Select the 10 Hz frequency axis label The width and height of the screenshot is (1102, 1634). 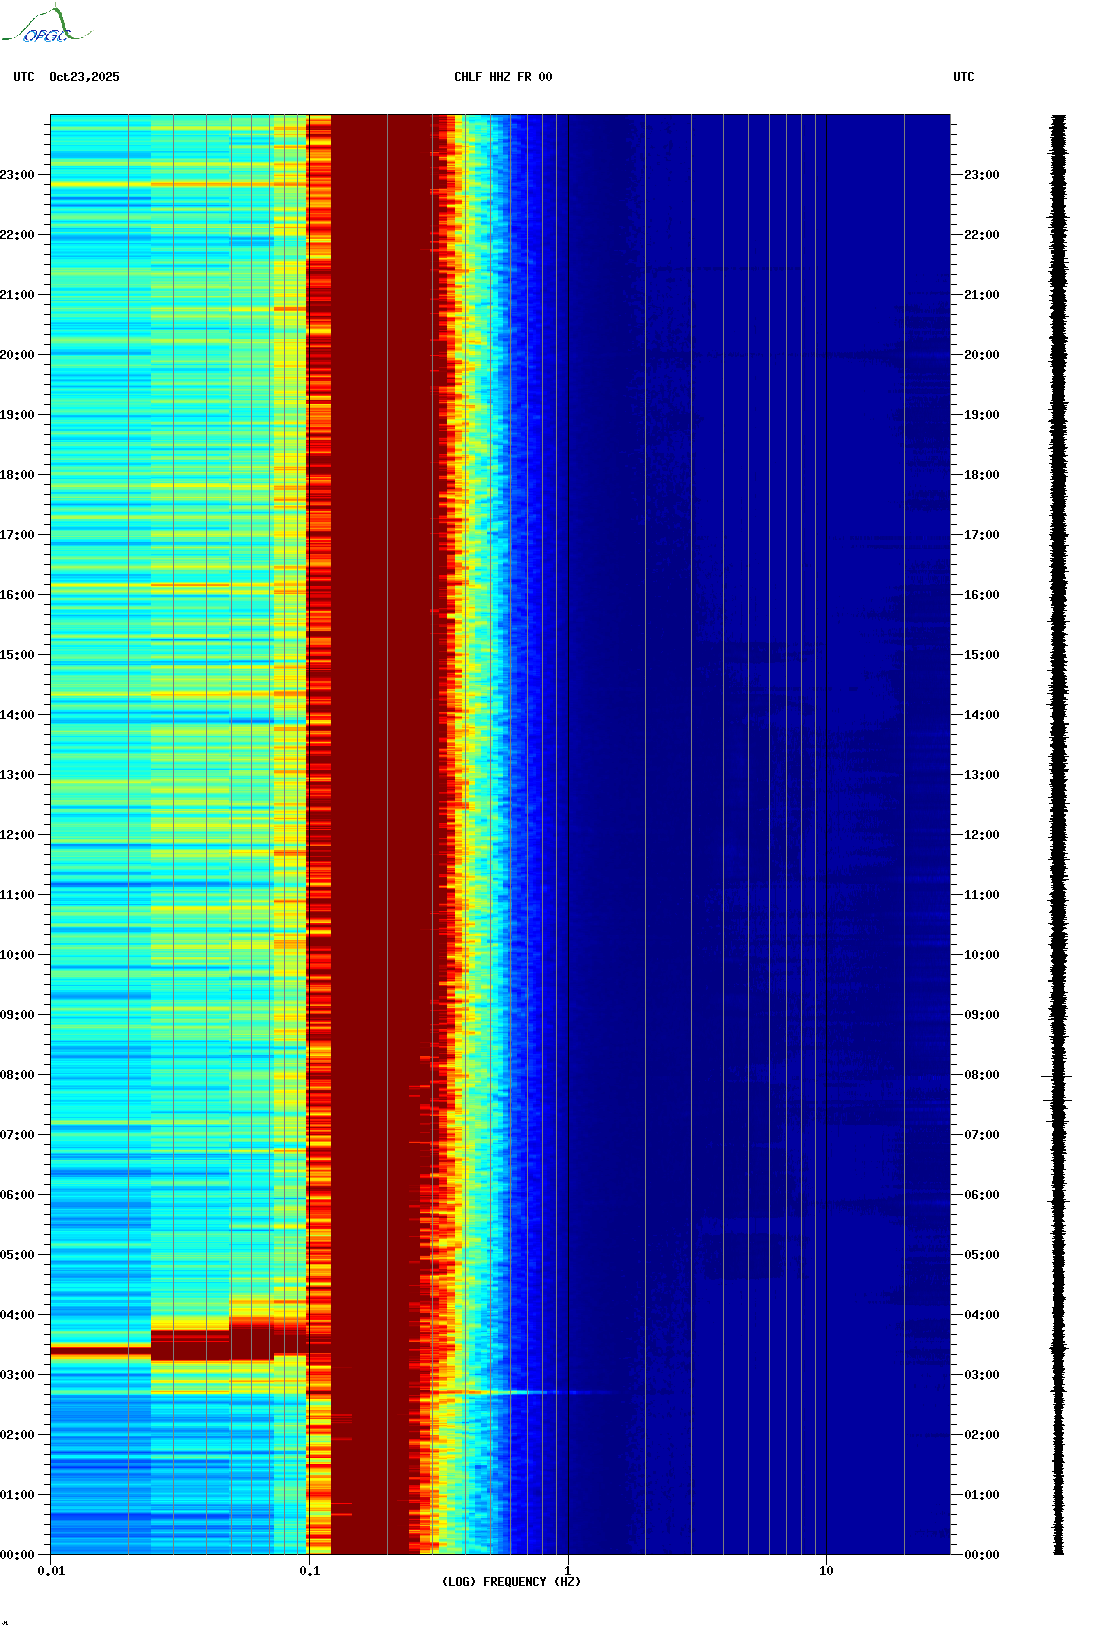(826, 1571)
